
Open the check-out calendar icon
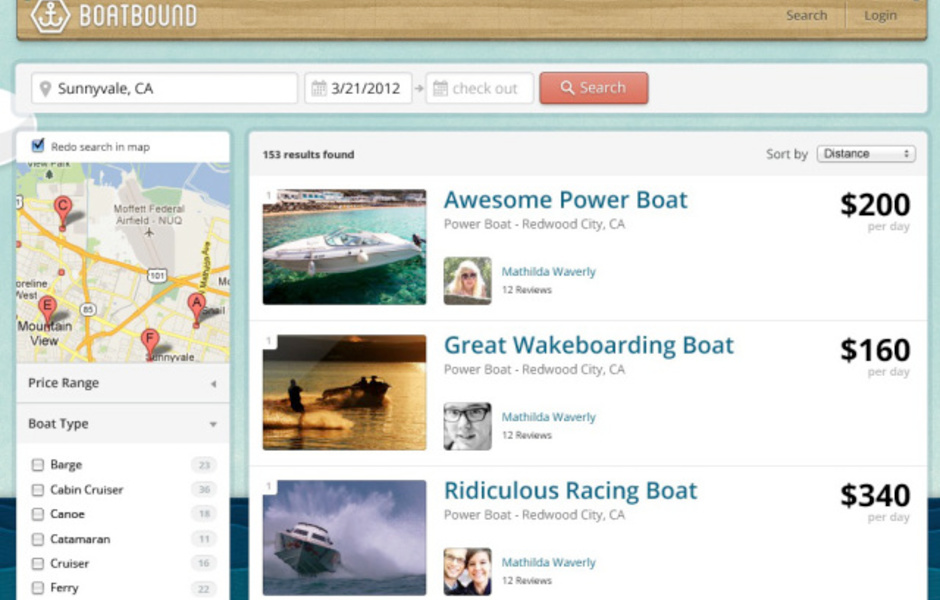click(x=440, y=89)
